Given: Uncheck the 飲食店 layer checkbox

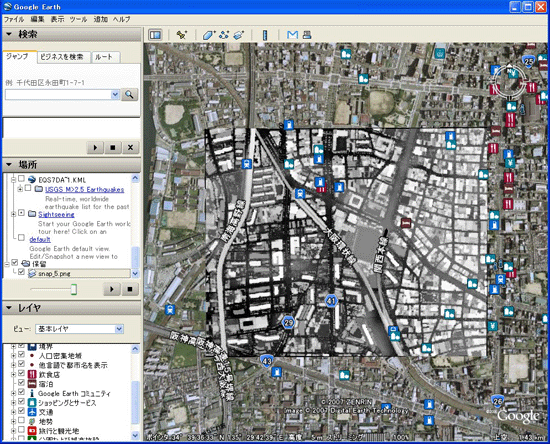Looking at the screenshot, I should (21, 374).
